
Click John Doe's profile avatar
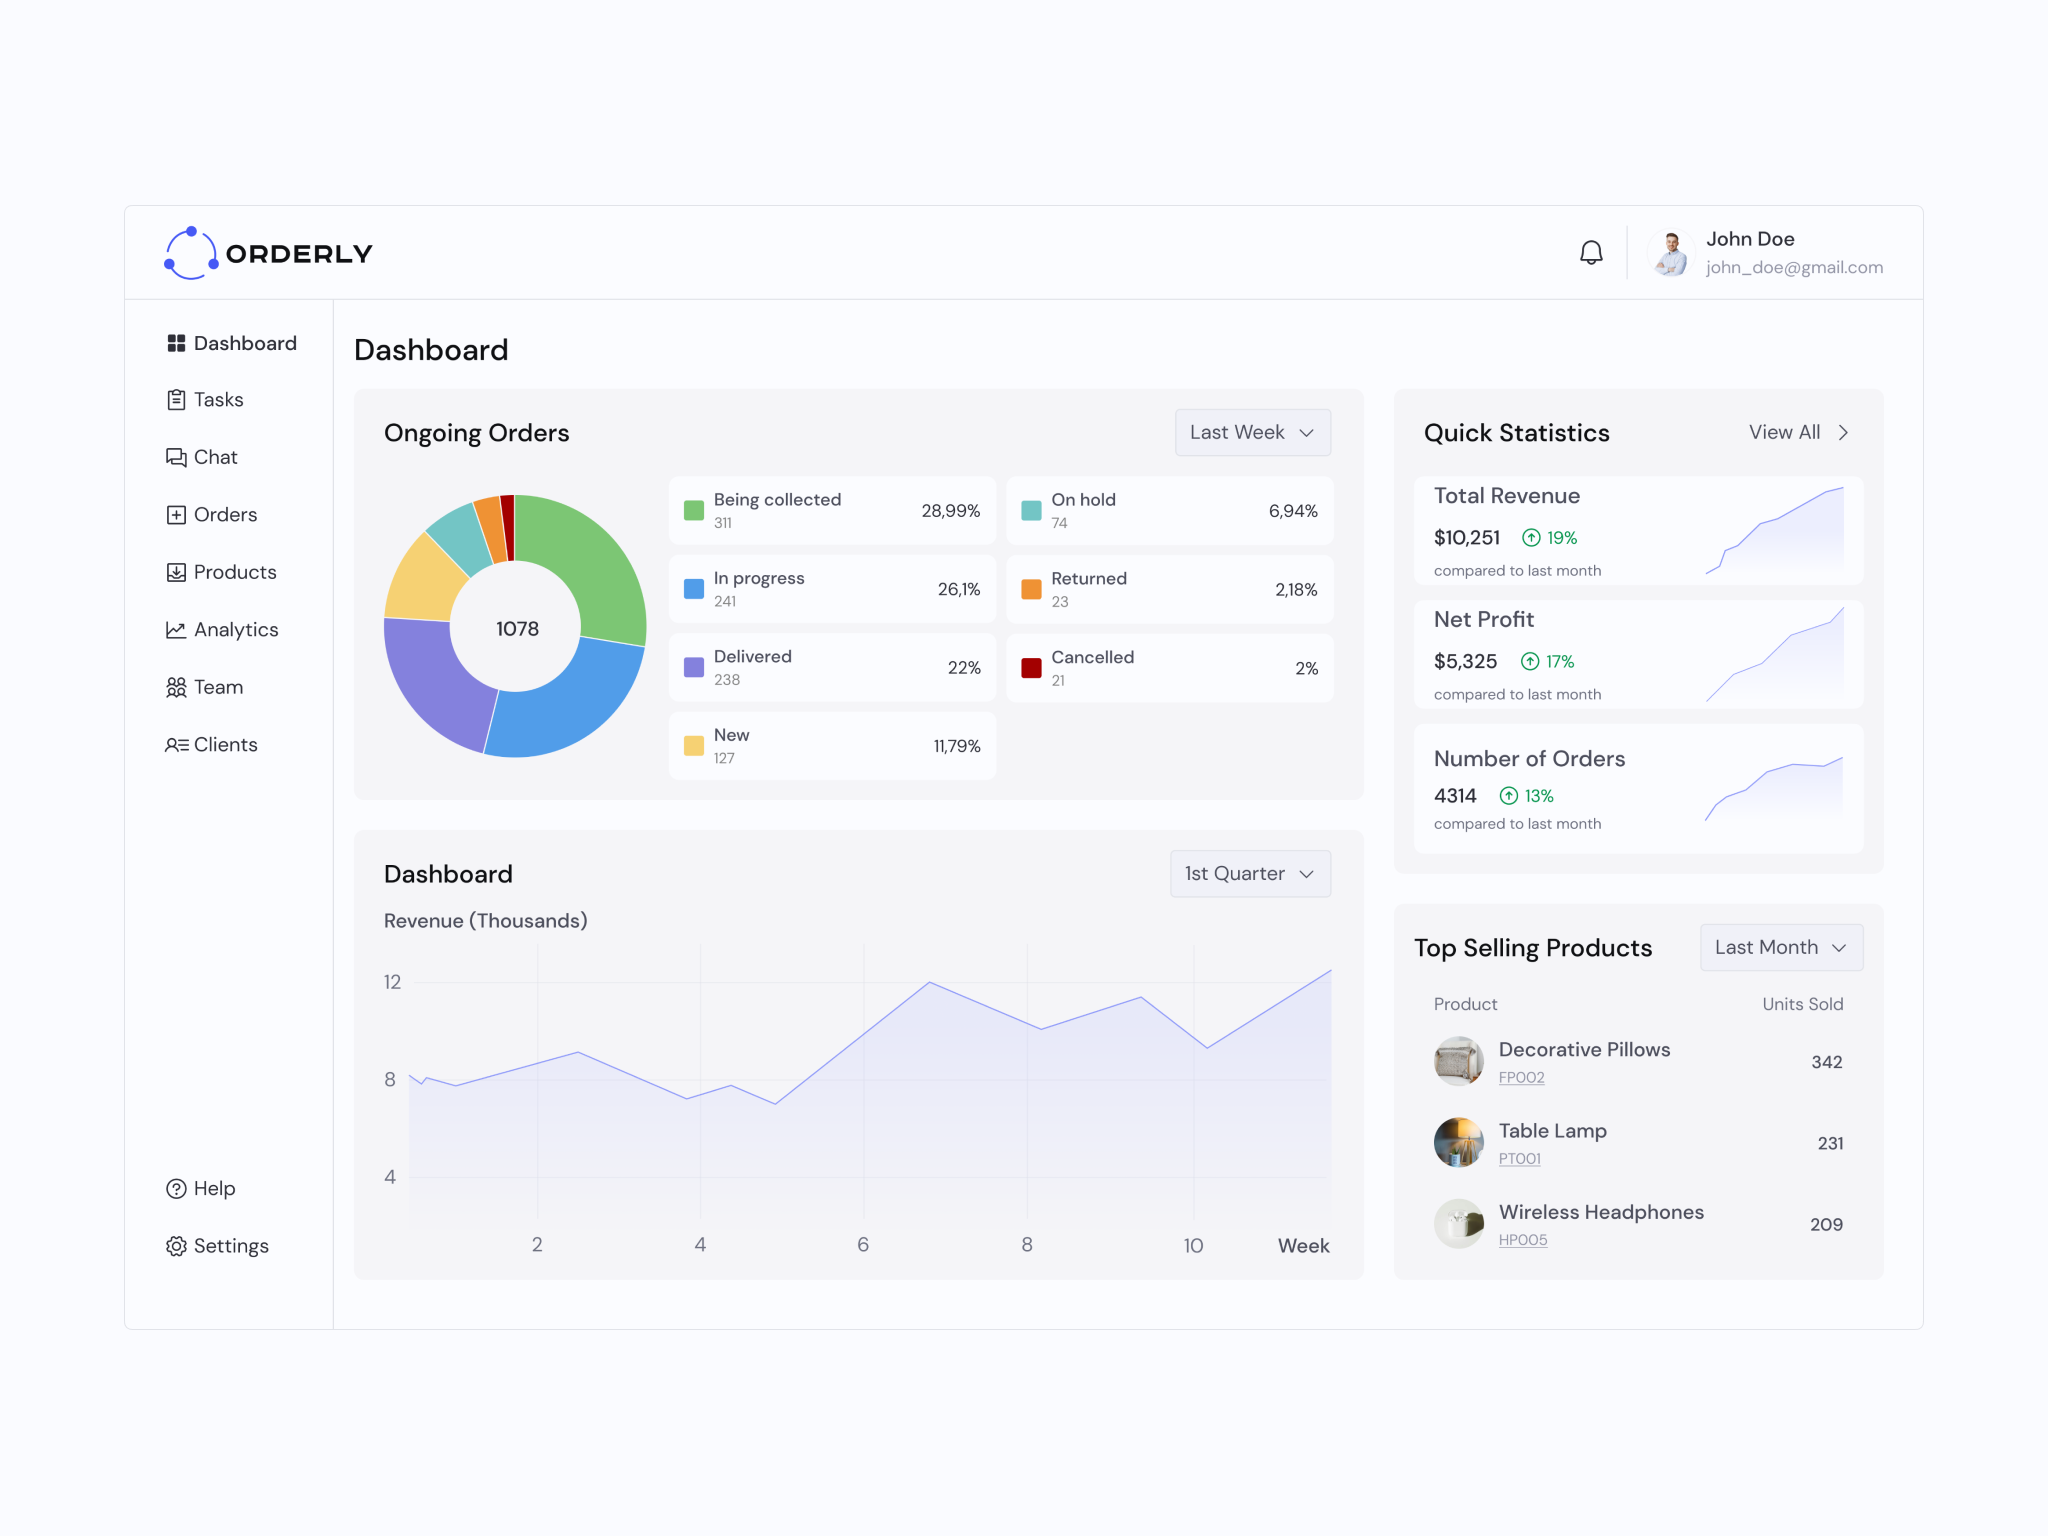(x=1670, y=253)
